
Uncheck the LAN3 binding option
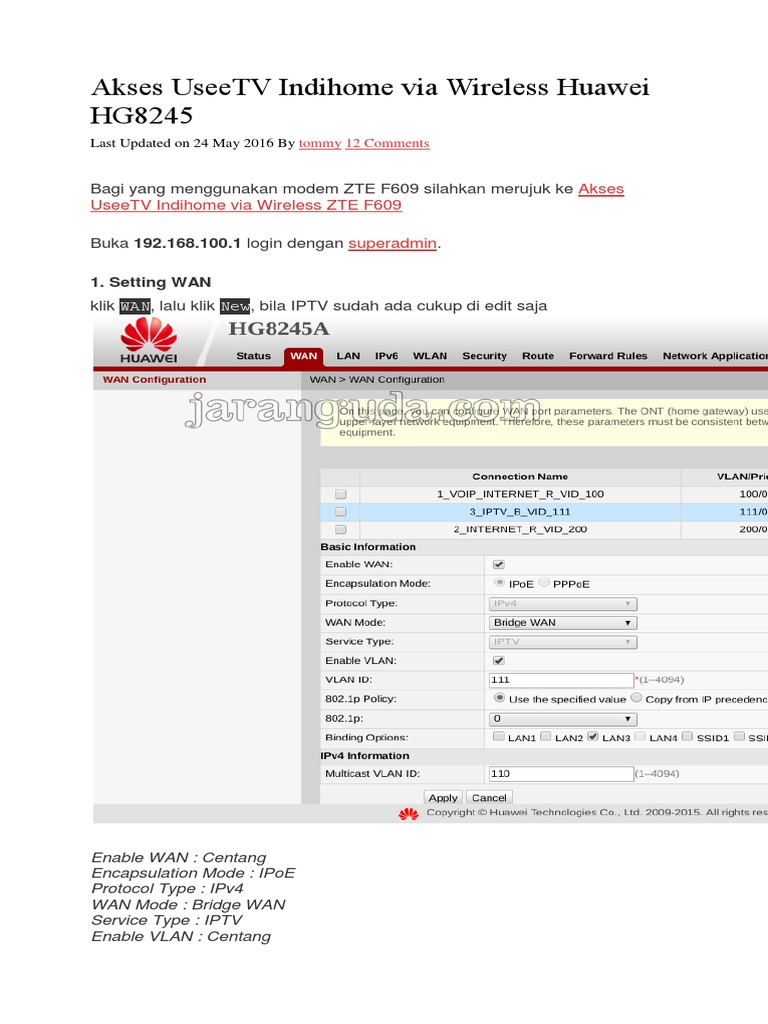pyautogui.click(x=593, y=737)
